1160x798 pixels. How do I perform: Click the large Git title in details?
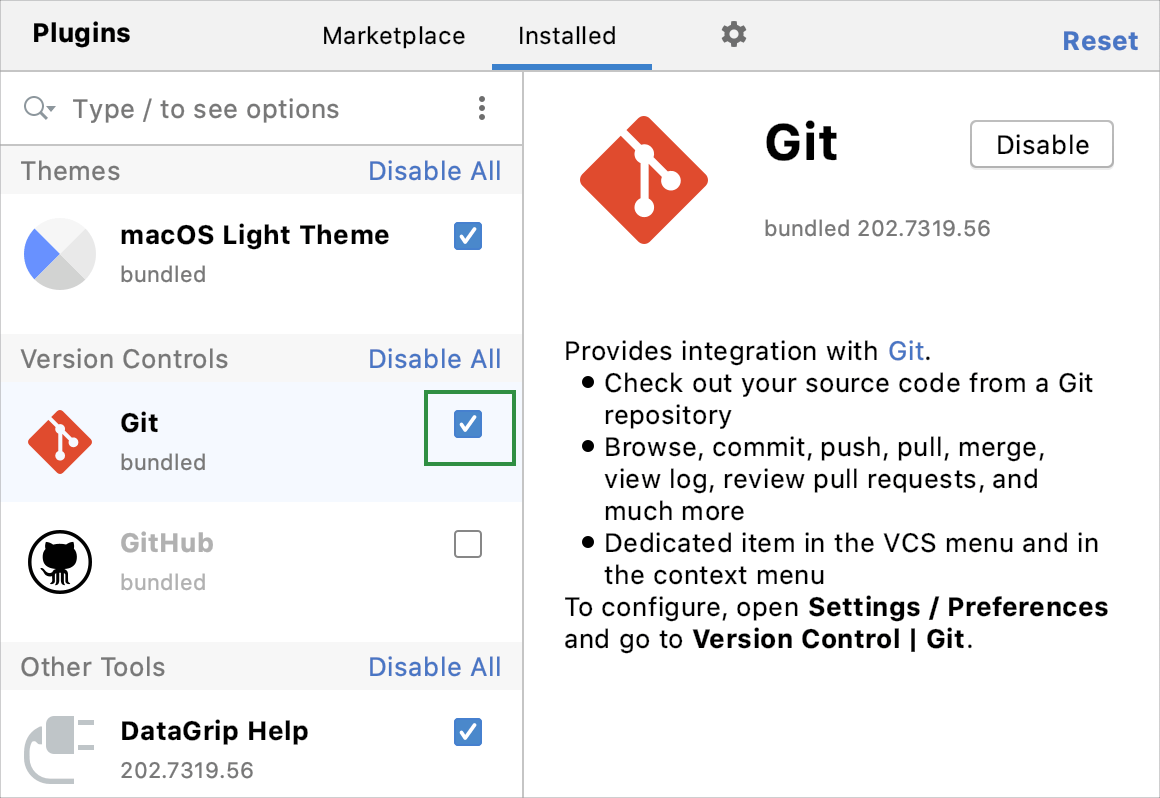click(x=800, y=142)
